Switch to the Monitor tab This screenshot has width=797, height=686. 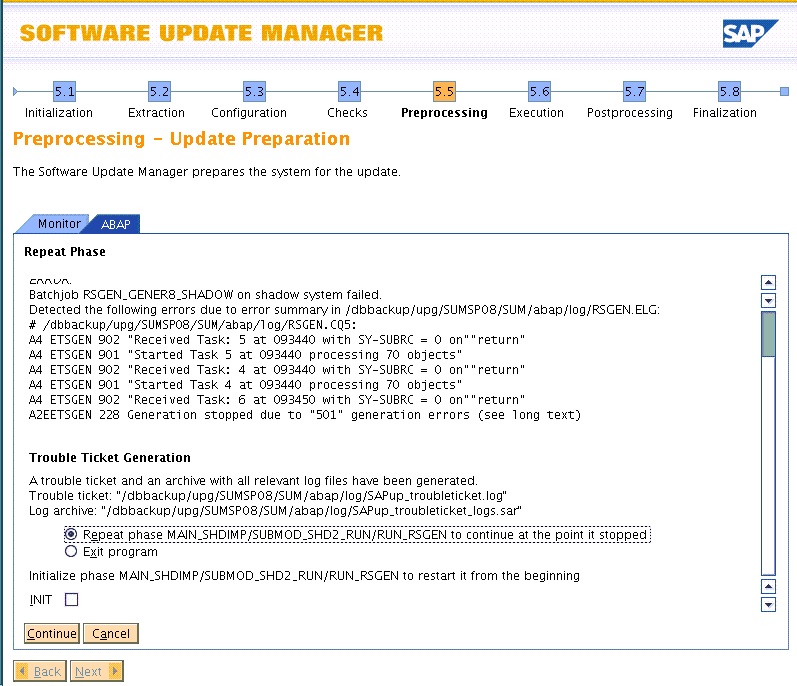click(x=59, y=224)
